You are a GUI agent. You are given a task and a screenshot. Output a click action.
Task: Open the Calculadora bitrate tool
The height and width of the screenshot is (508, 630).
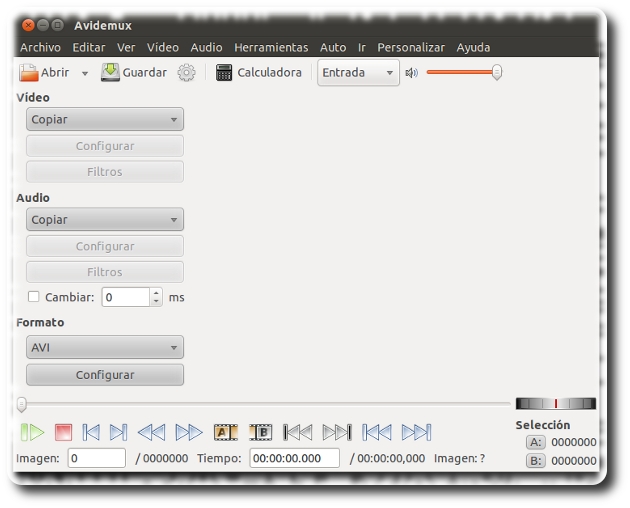tap(259, 73)
